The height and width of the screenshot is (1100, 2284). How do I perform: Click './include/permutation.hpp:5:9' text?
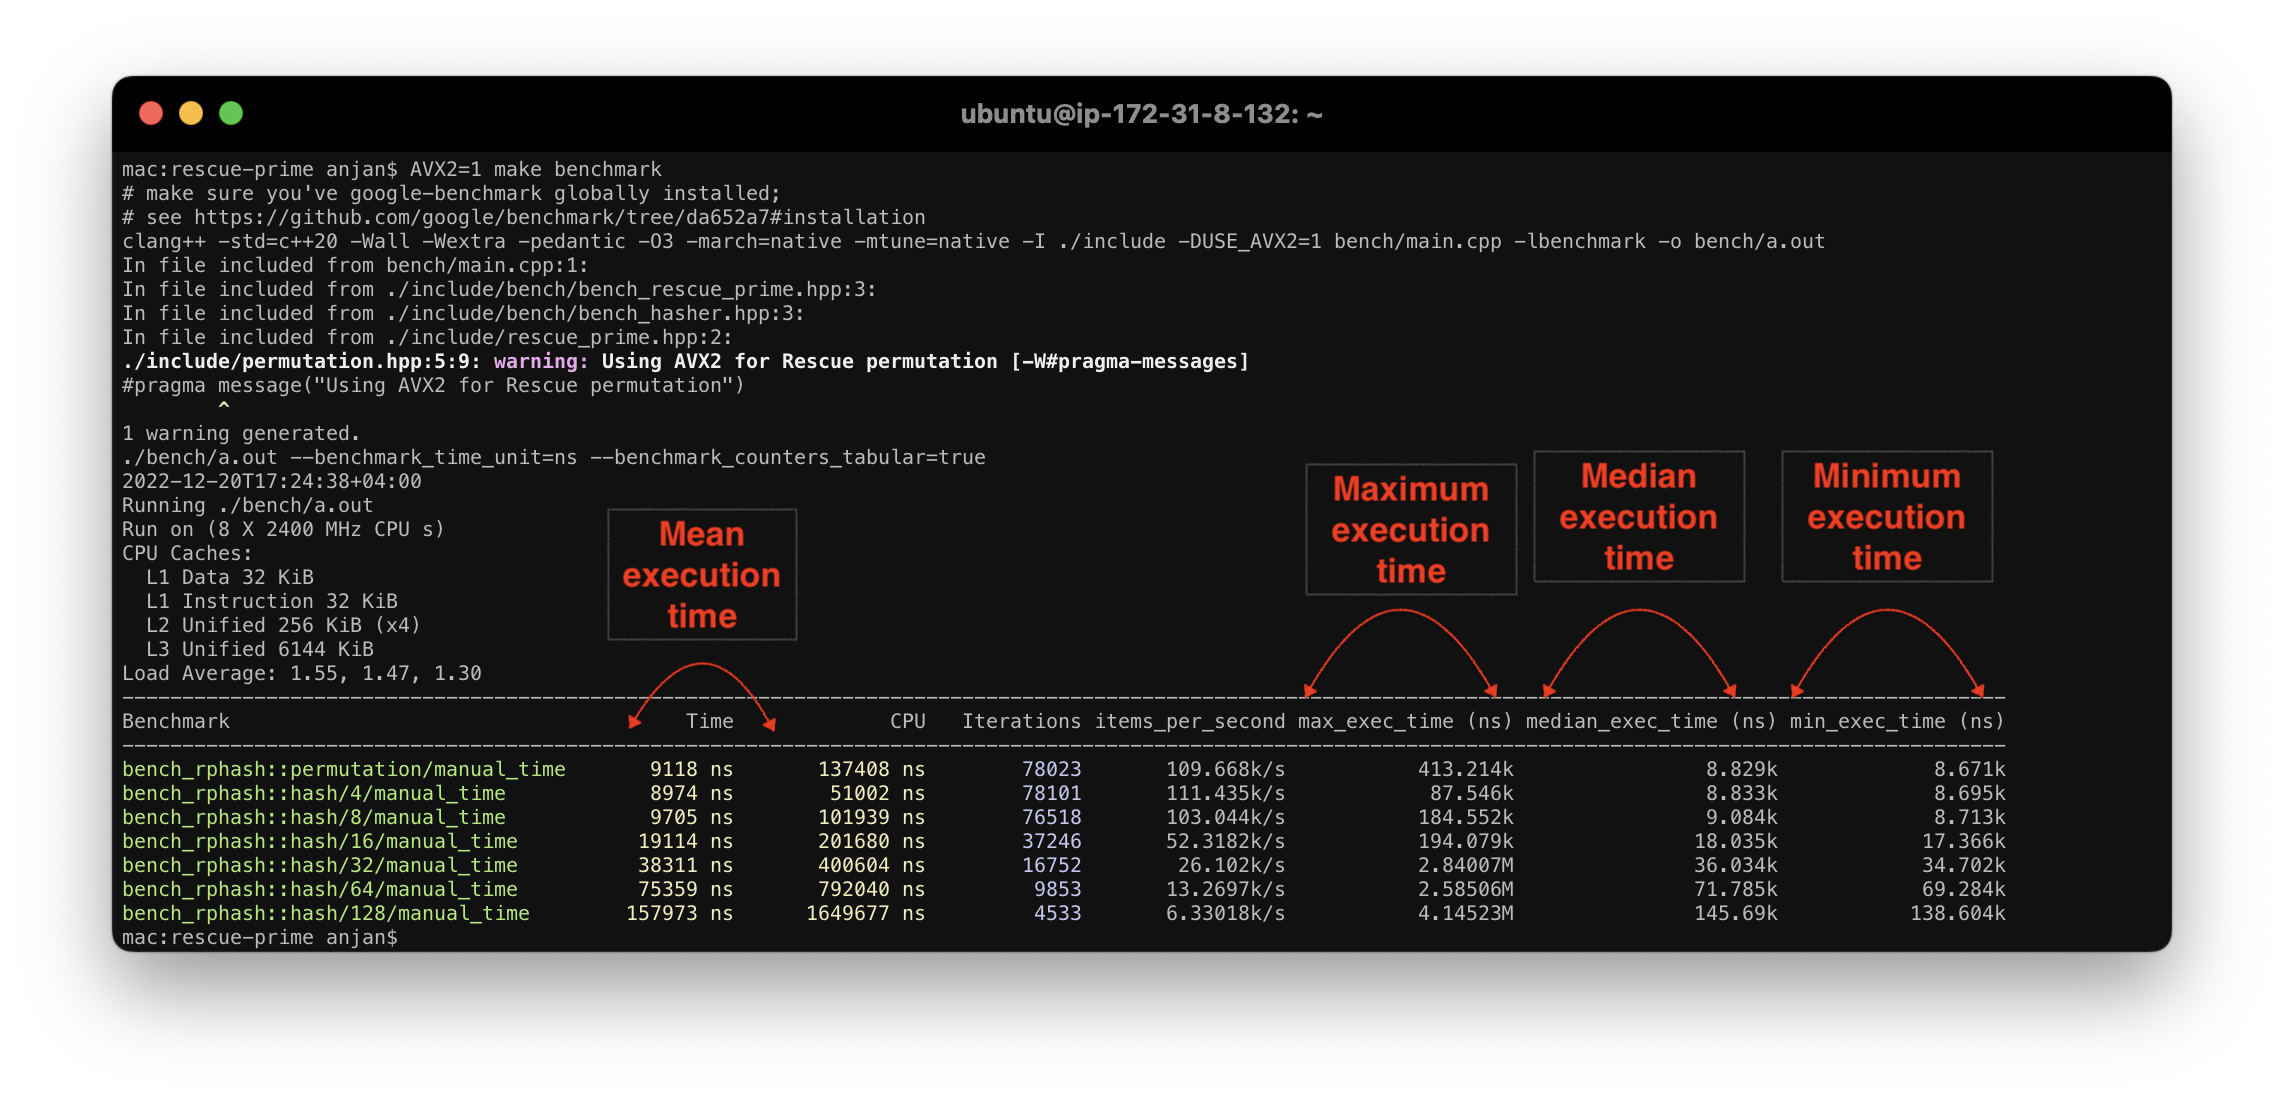[x=301, y=361]
